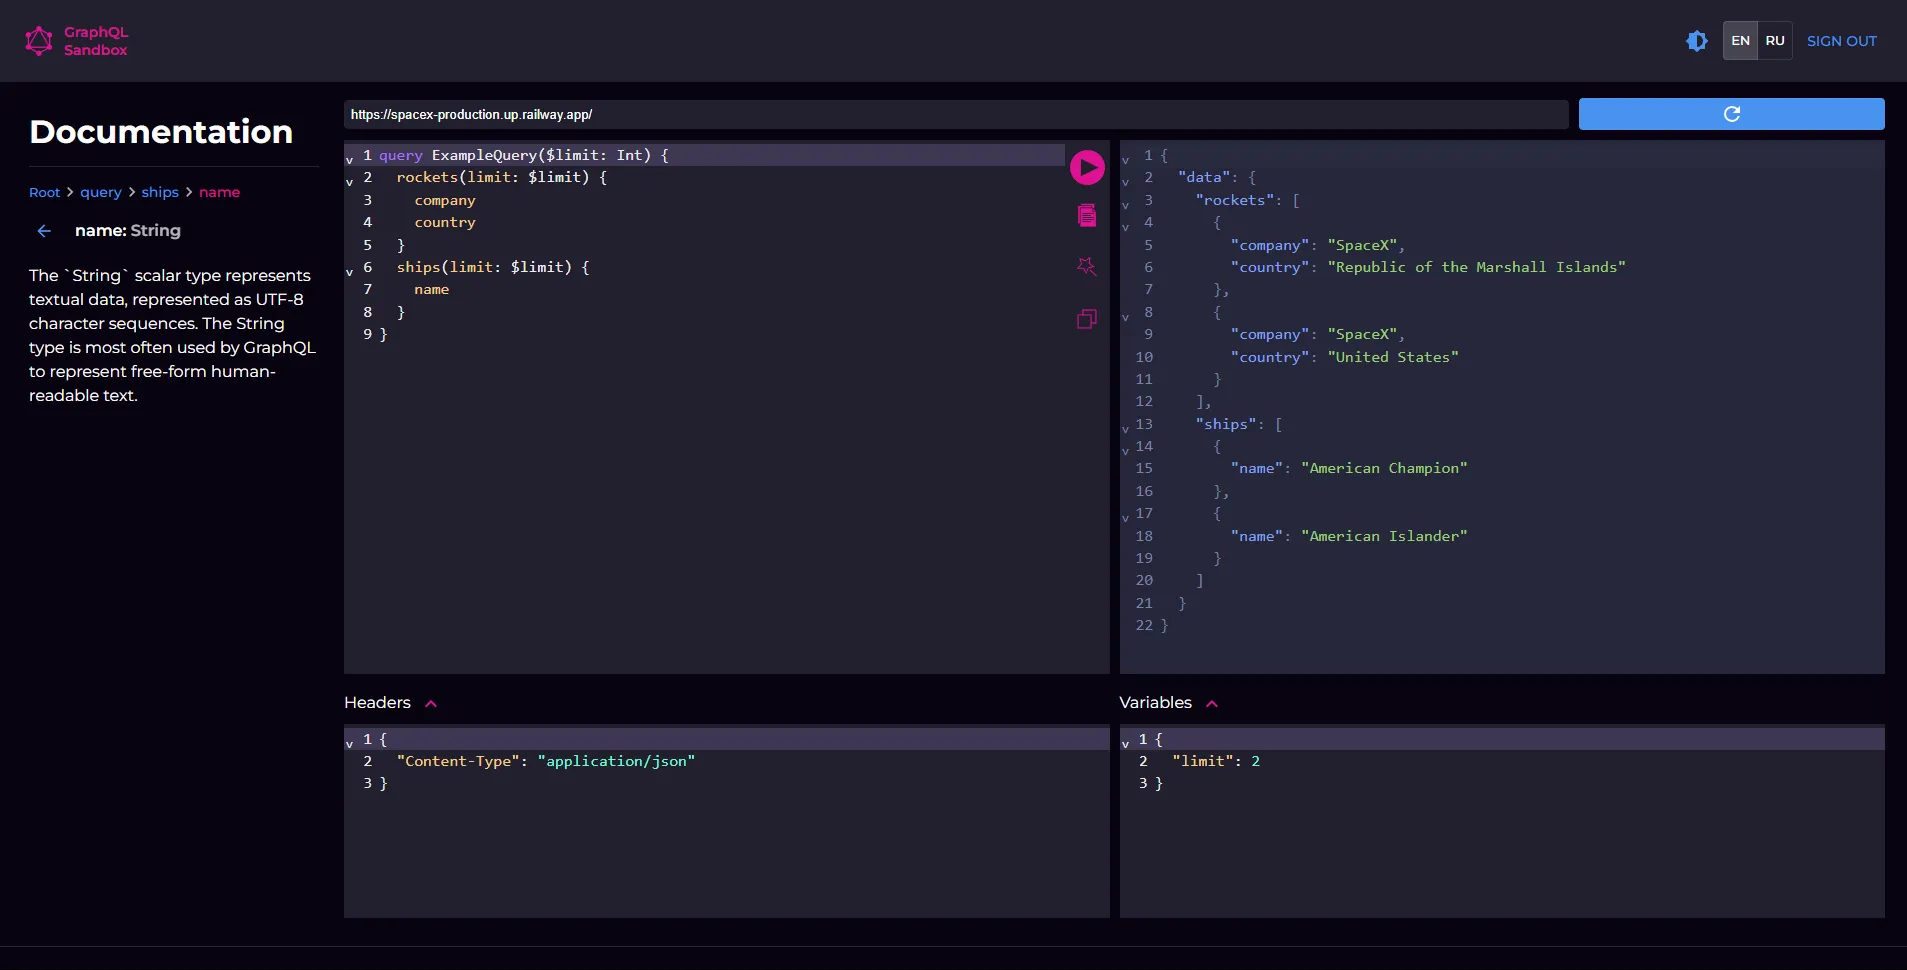This screenshot has height=970, width=1907.
Task: Fold the ships block at editor line 6
Action: [x=350, y=271]
